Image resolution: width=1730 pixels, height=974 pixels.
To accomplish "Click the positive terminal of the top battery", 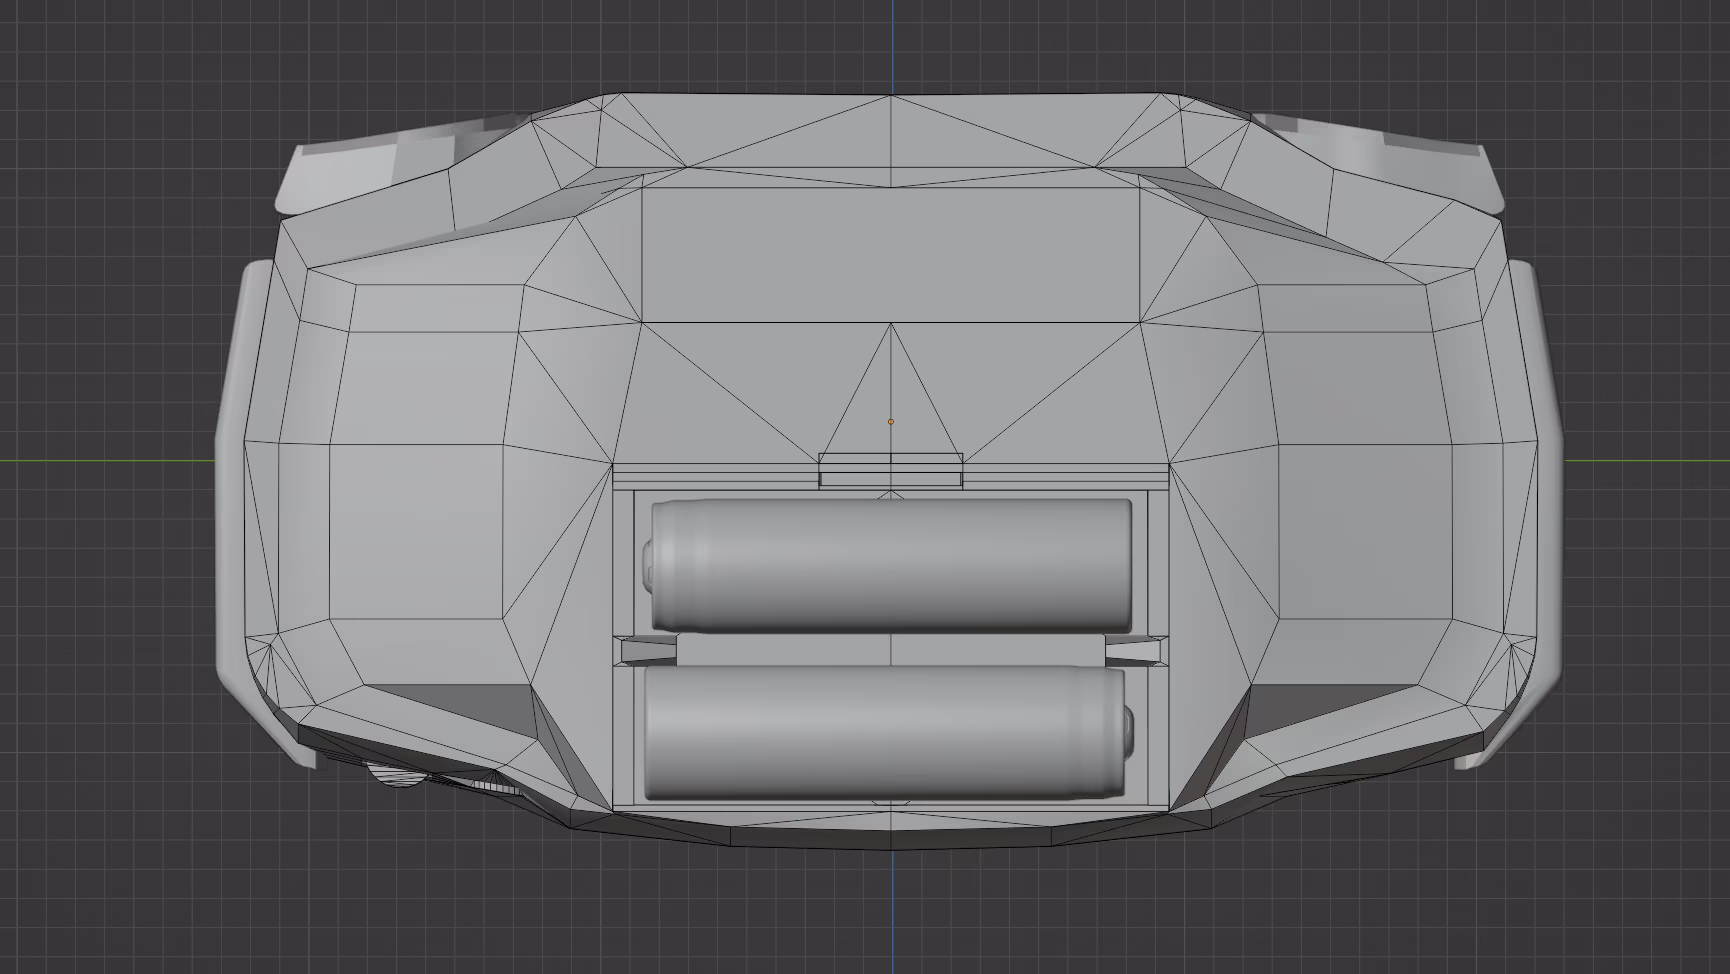I will [650, 565].
